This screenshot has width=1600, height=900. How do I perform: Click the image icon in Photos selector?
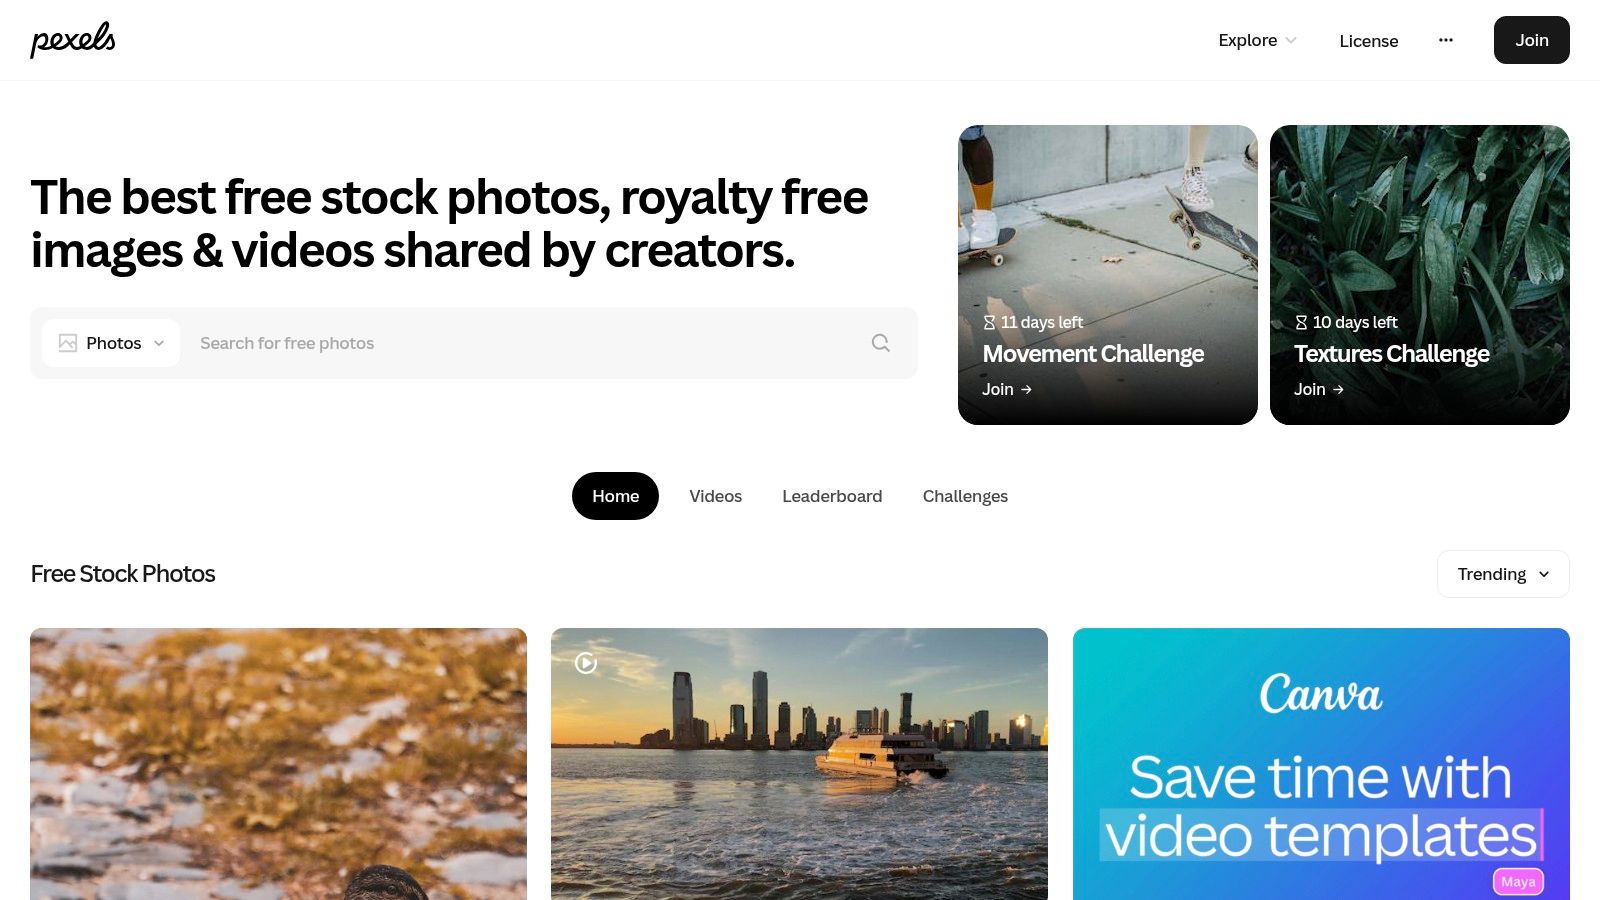(68, 343)
